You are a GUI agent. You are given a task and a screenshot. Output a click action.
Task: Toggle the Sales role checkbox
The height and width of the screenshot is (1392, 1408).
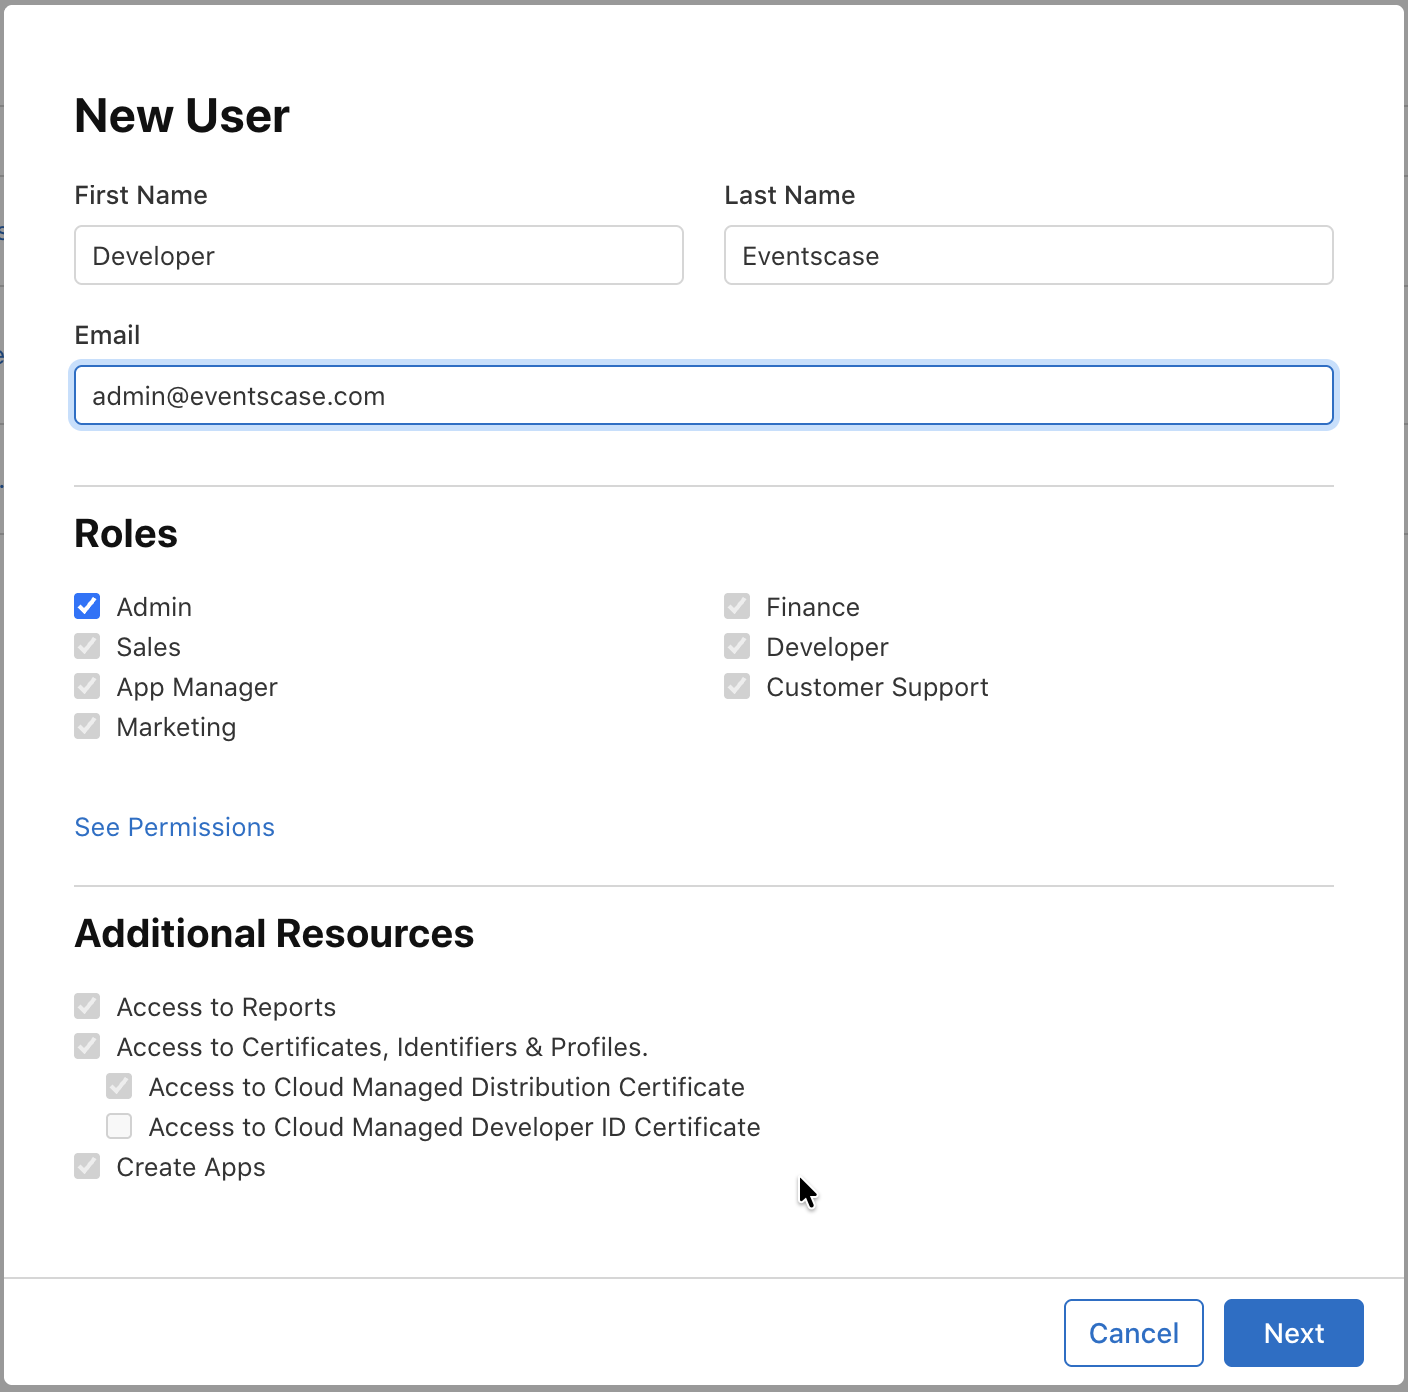click(x=87, y=646)
